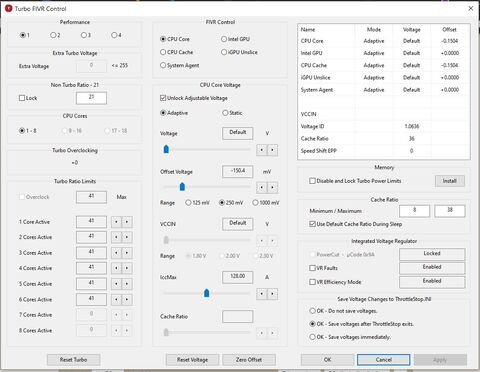Click the CPU Cache row in table

[383, 65]
